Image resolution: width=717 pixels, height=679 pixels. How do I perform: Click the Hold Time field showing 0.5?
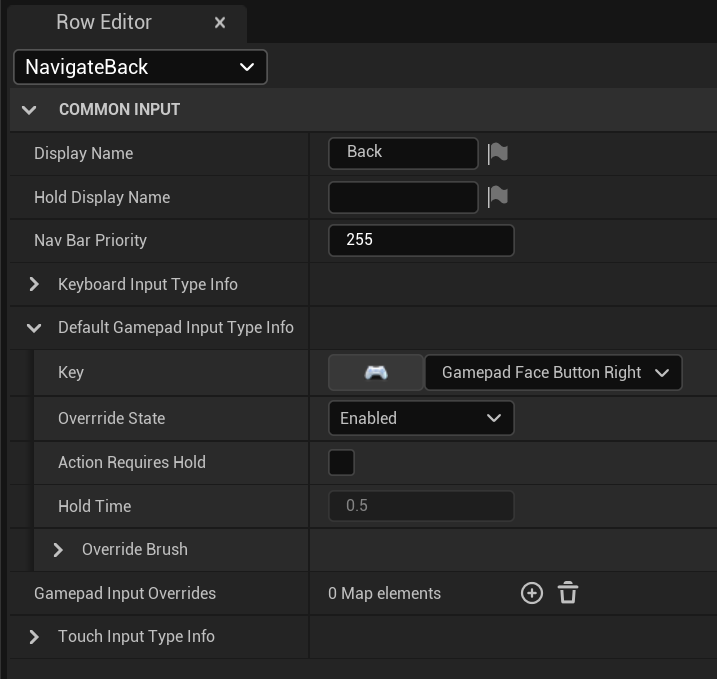tap(421, 506)
